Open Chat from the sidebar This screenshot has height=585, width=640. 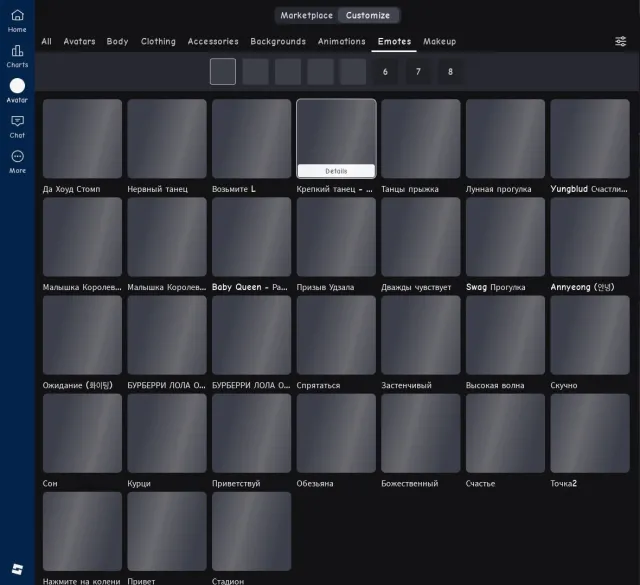point(17,127)
